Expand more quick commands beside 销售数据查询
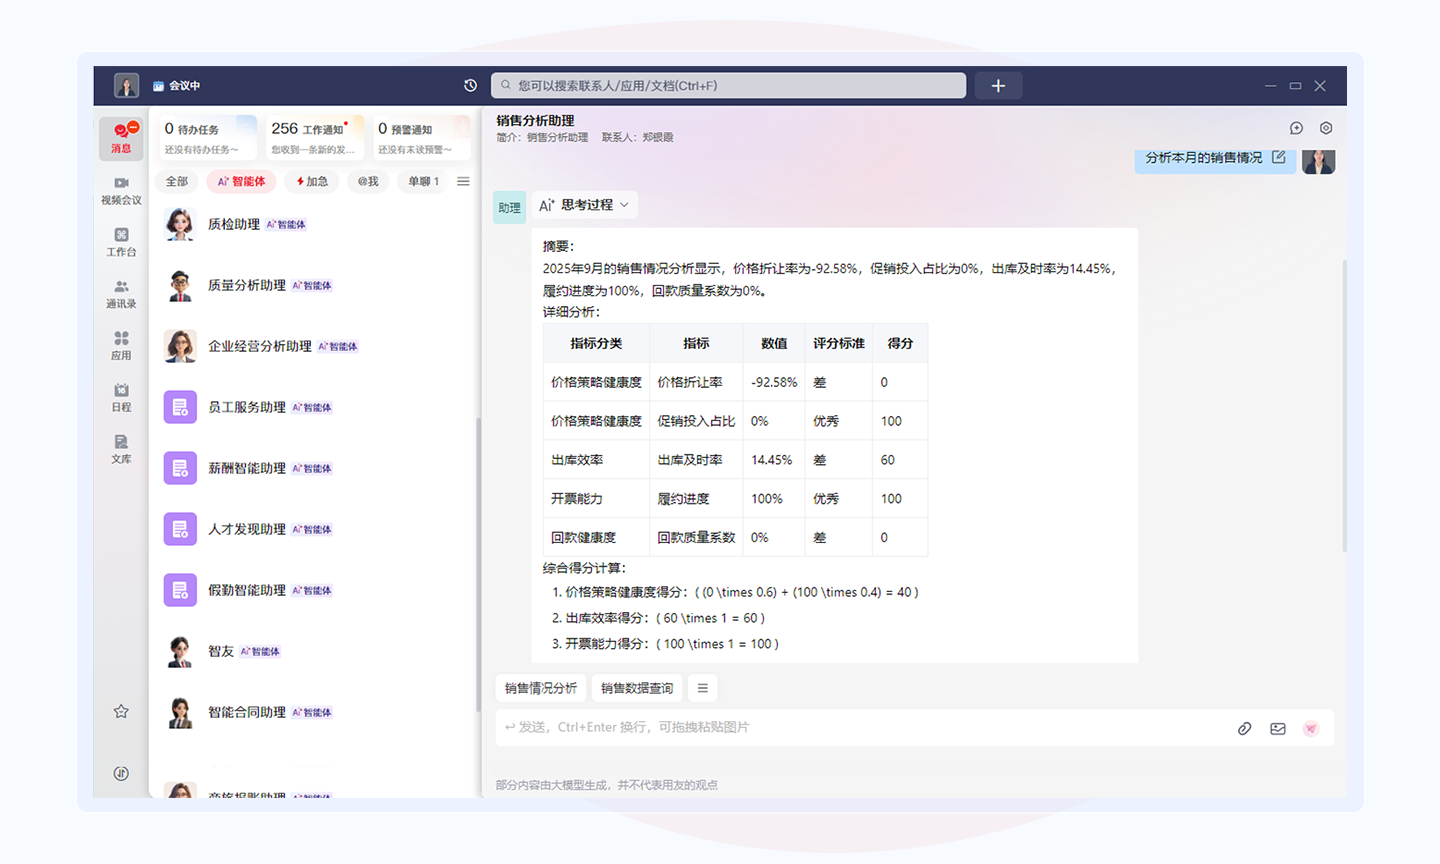 [x=703, y=688]
